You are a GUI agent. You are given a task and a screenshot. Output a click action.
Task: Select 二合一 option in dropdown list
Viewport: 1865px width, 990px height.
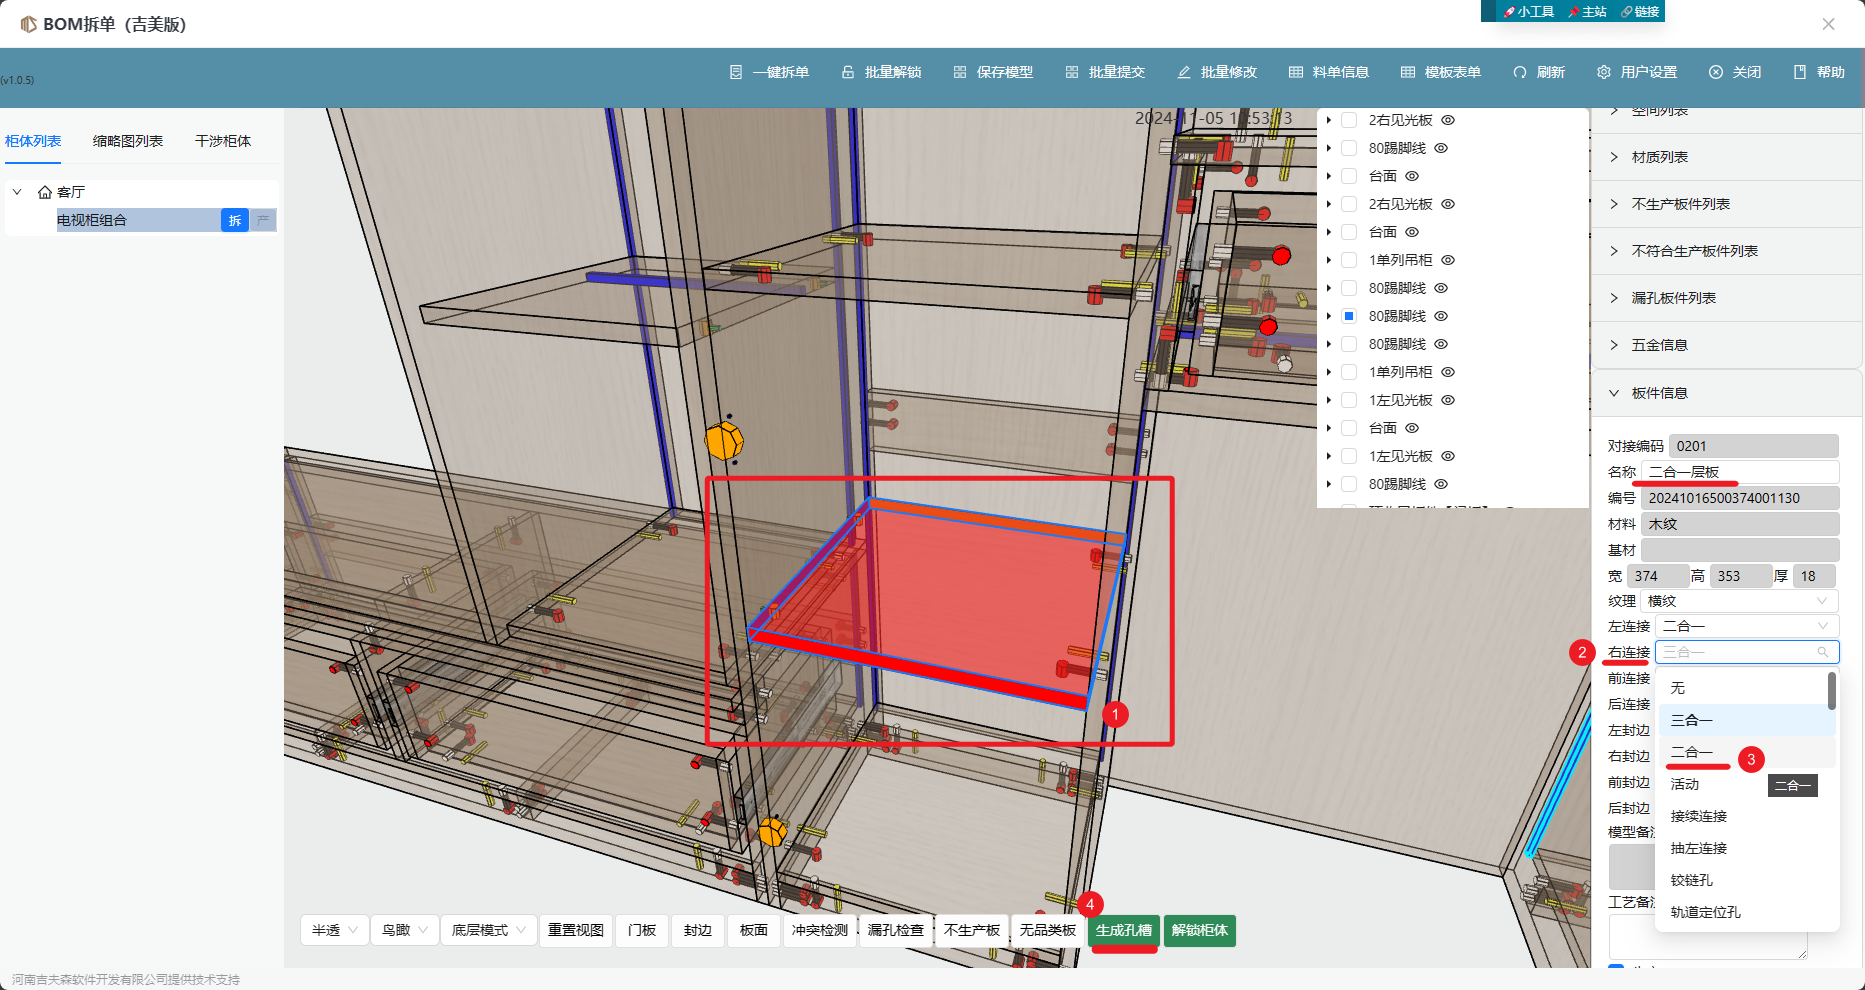point(1692,752)
